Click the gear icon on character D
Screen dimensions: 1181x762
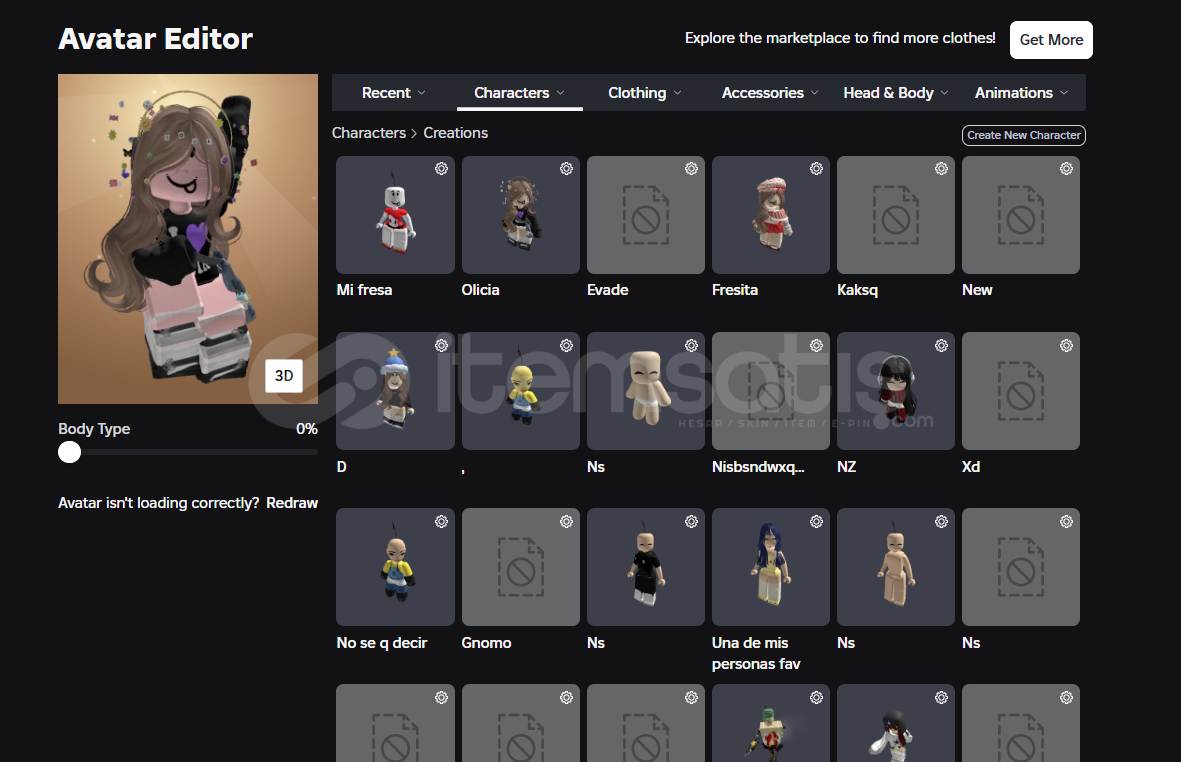[441, 346]
